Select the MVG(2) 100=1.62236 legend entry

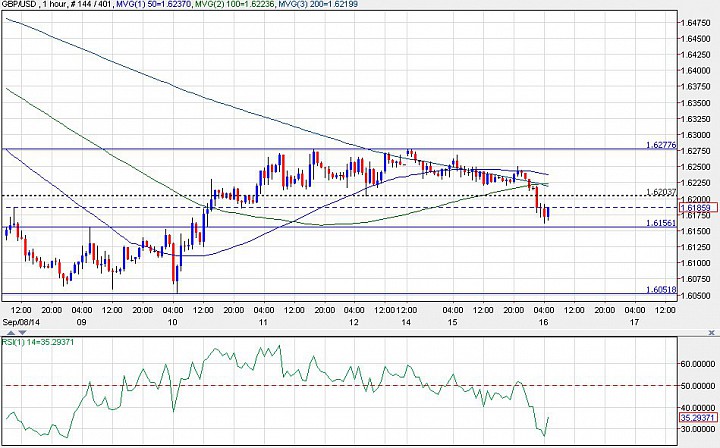(x=234, y=4)
